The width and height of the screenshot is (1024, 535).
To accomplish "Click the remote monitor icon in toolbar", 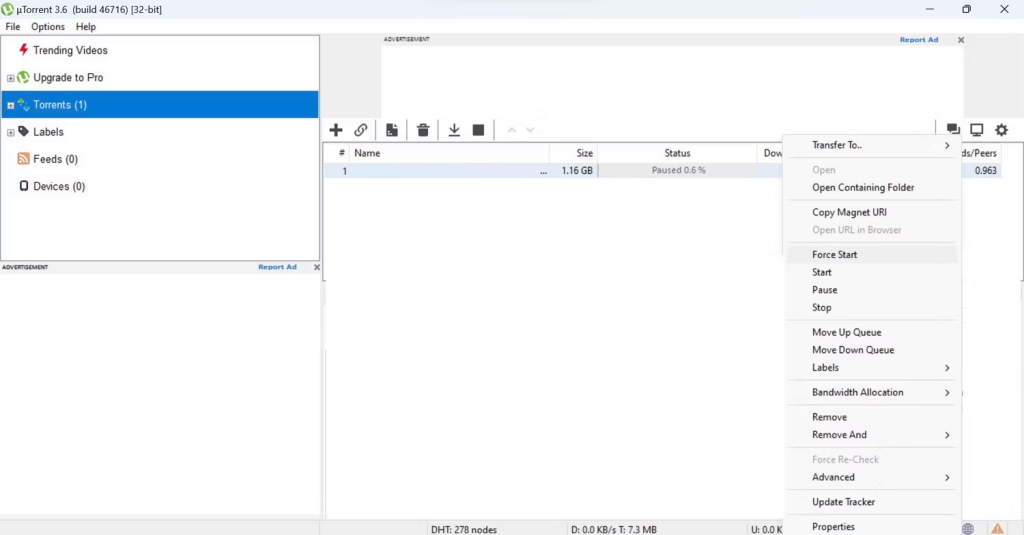I will click(977, 129).
